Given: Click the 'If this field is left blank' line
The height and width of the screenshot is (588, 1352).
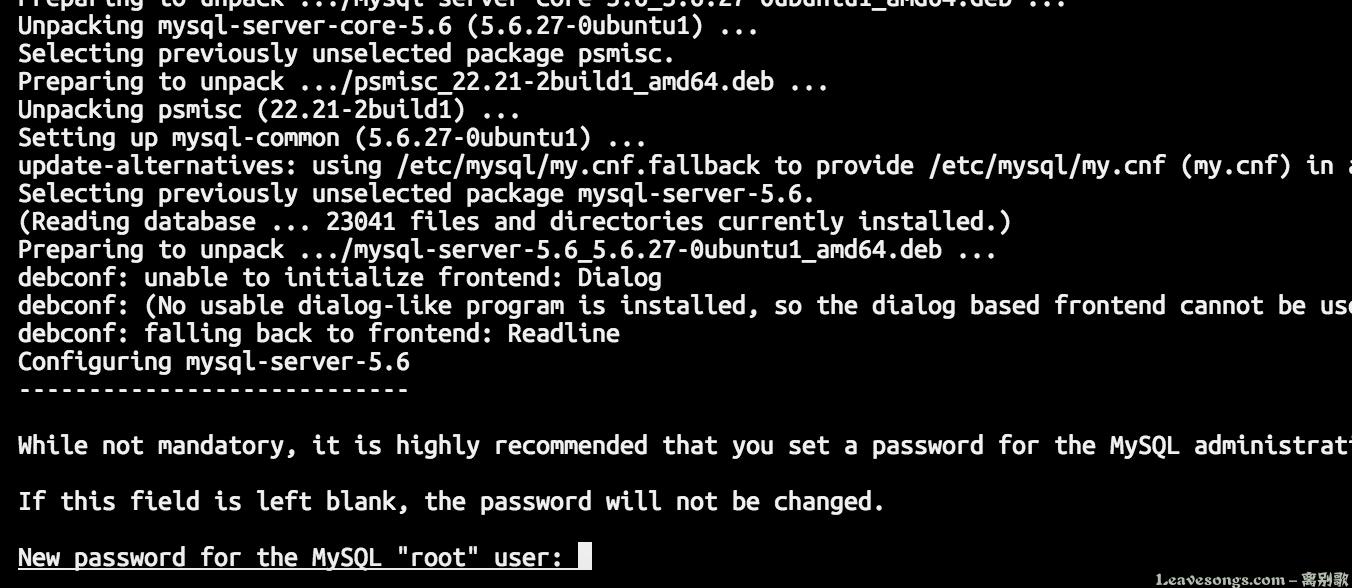Looking at the screenshot, I should 451,501.
